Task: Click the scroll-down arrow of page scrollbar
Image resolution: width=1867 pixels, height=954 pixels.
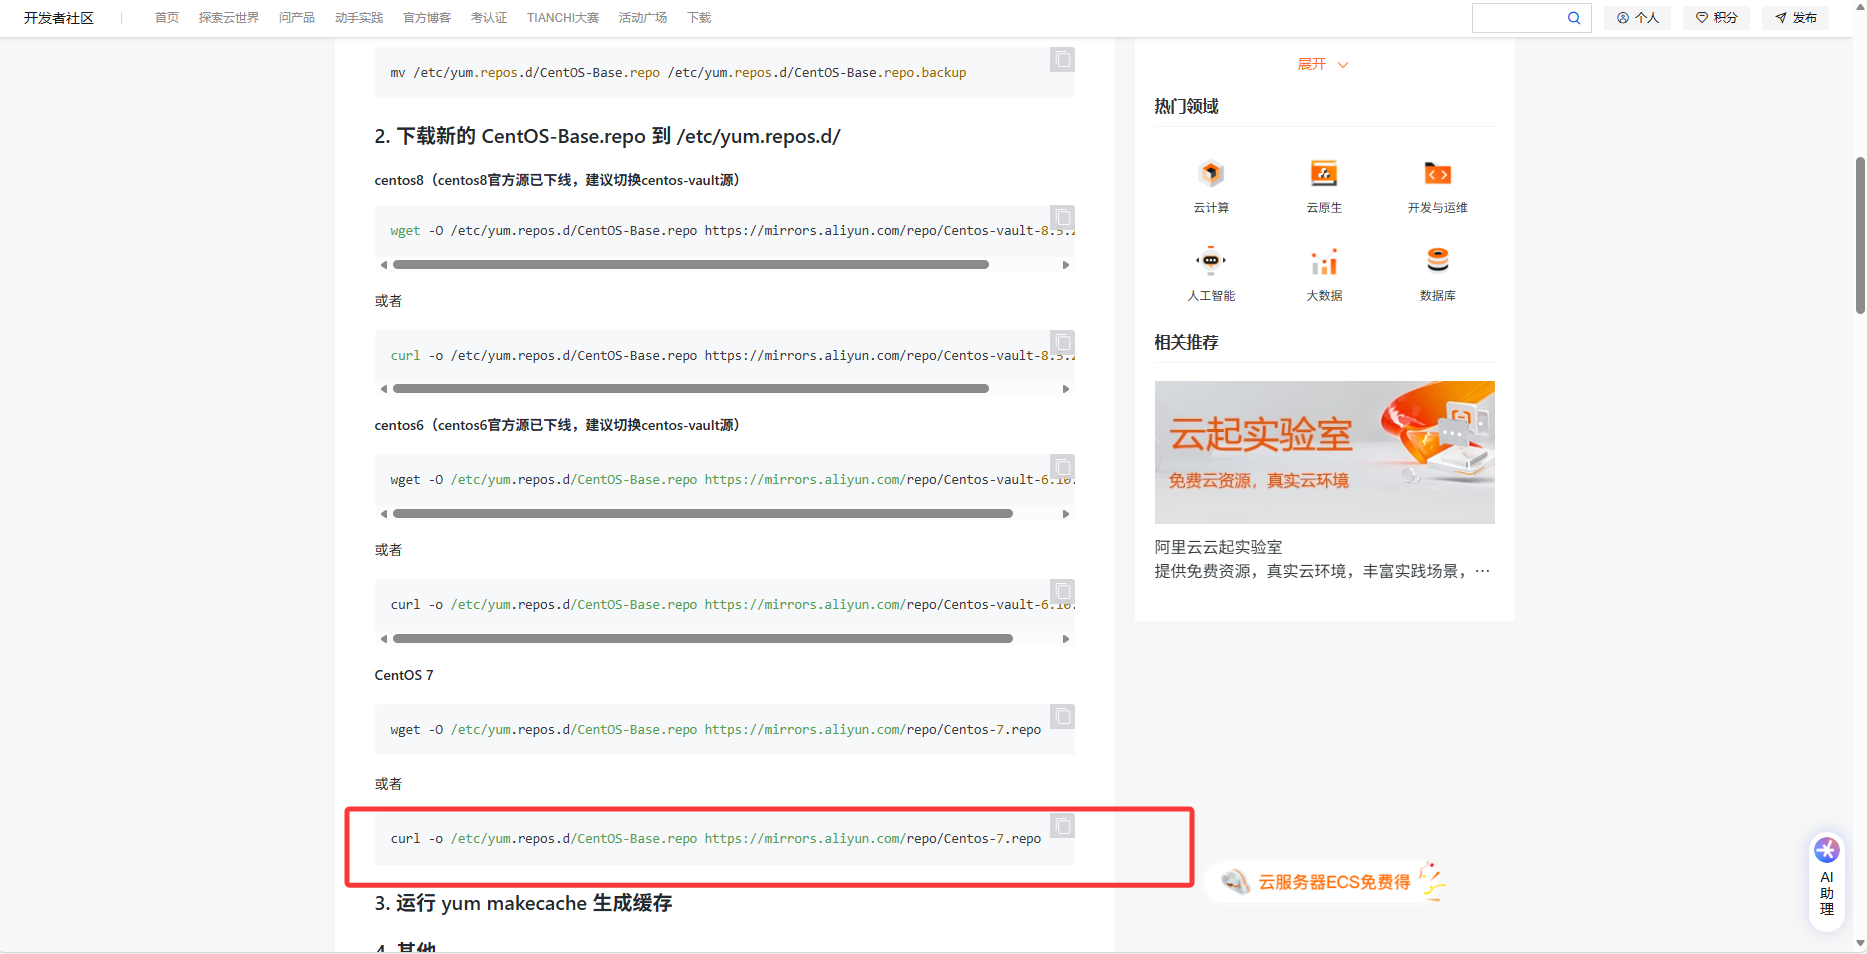Action: (x=1860, y=943)
